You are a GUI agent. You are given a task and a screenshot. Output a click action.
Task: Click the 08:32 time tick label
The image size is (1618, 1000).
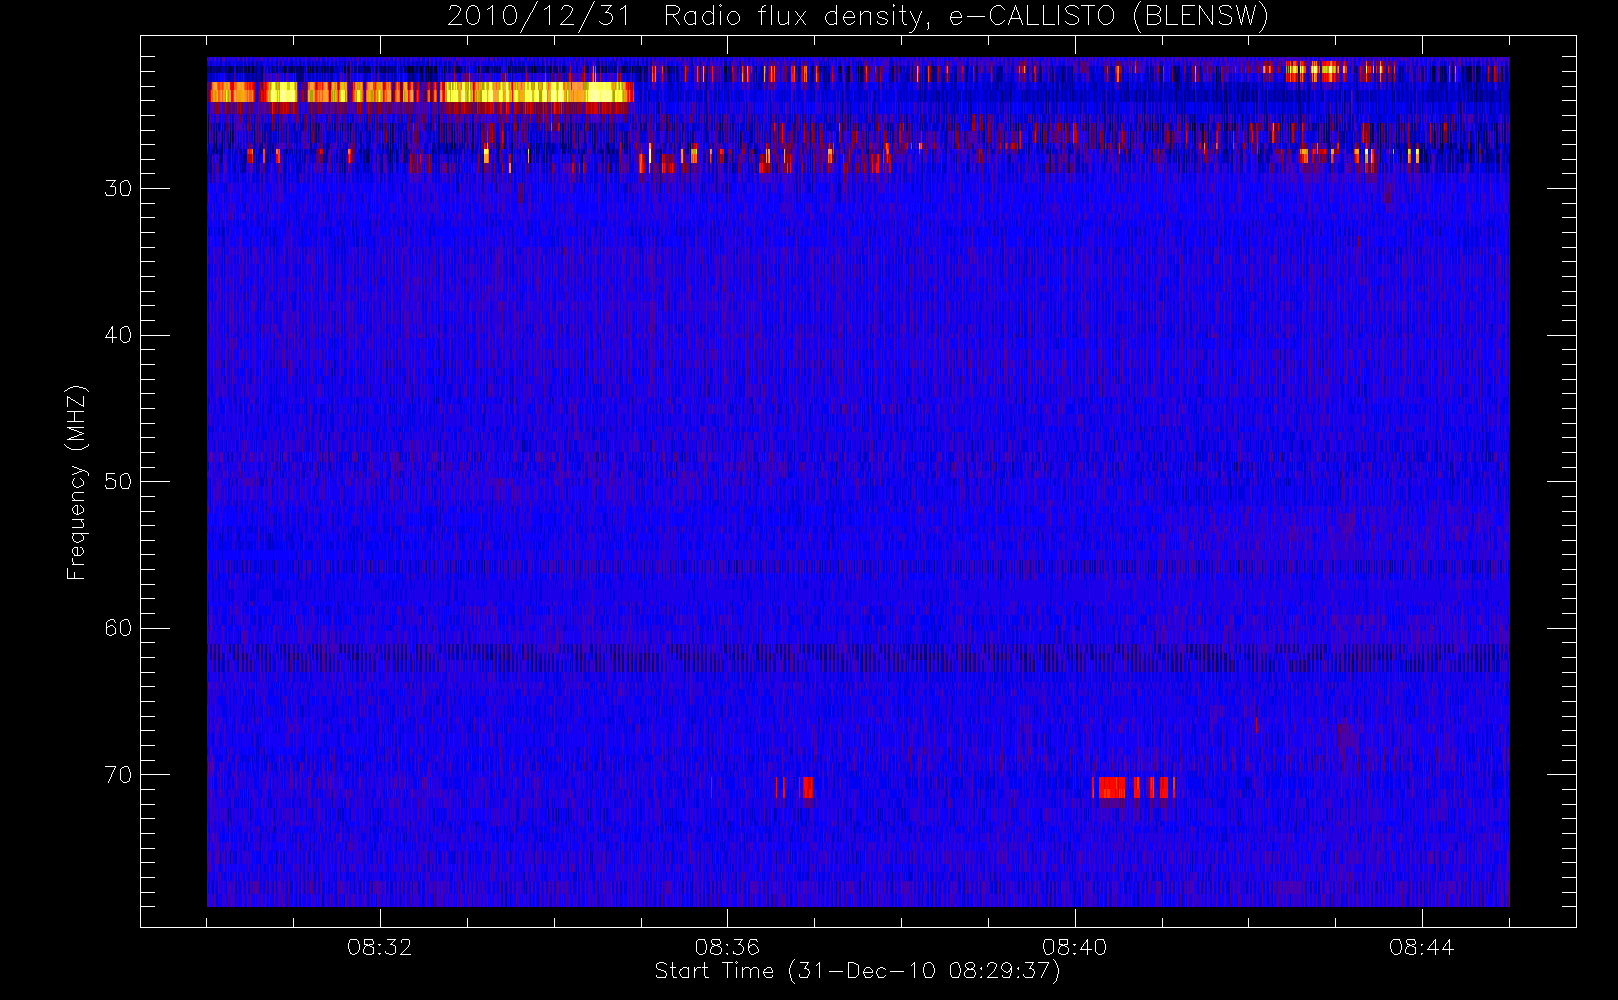point(380,947)
